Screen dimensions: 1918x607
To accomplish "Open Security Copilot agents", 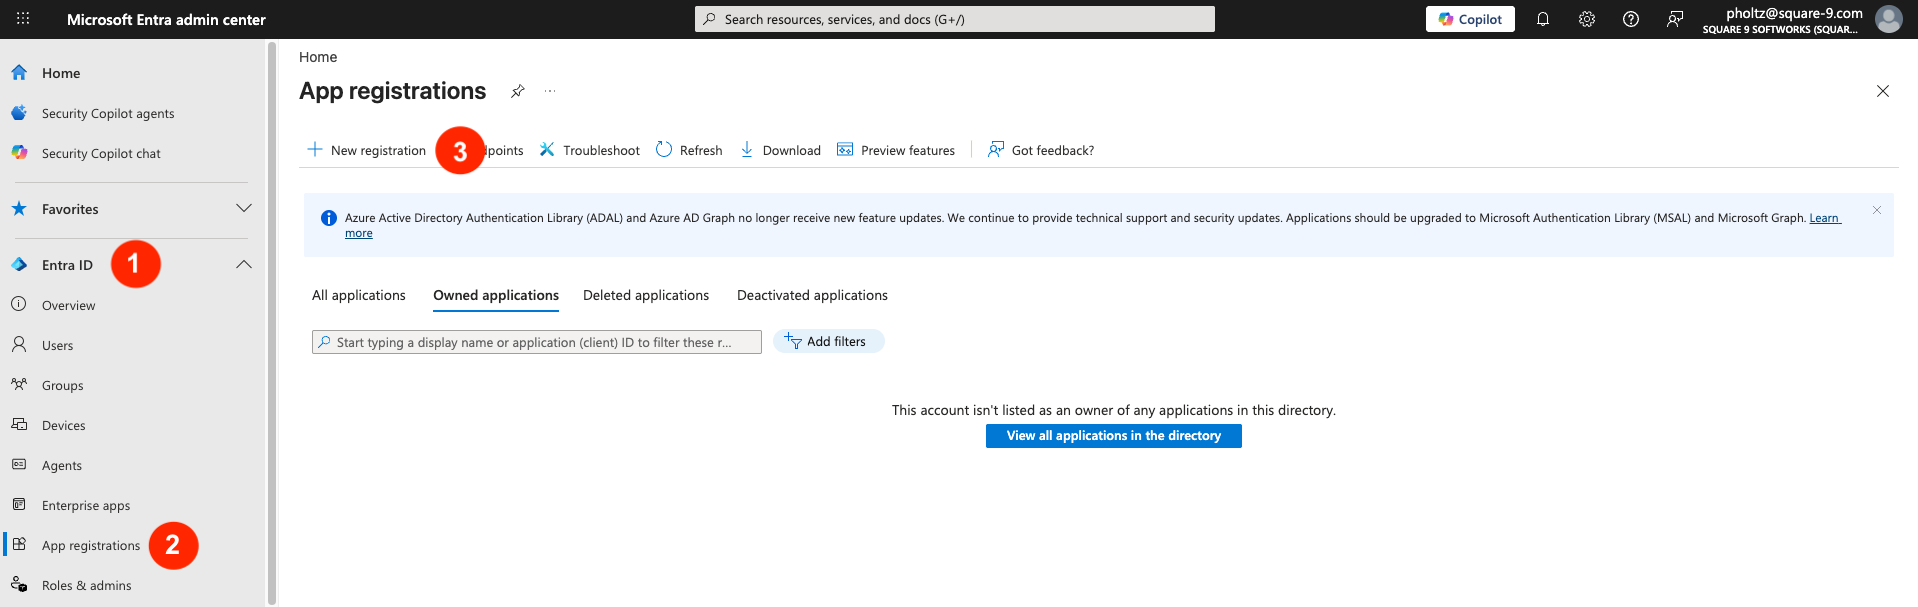I will pos(108,114).
